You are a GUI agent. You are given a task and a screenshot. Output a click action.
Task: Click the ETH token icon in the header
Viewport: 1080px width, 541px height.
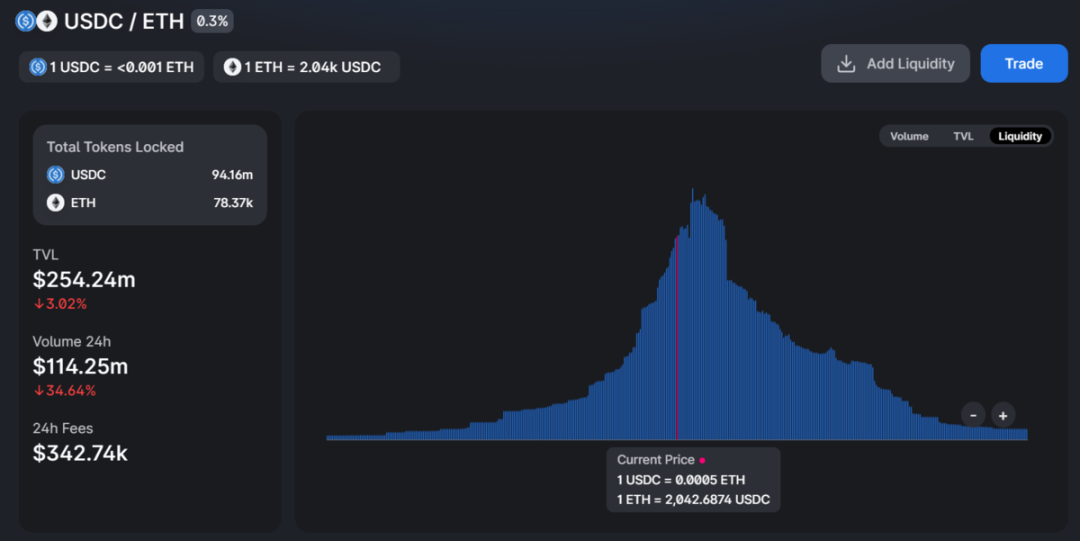pyautogui.click(x=47, y=21)
